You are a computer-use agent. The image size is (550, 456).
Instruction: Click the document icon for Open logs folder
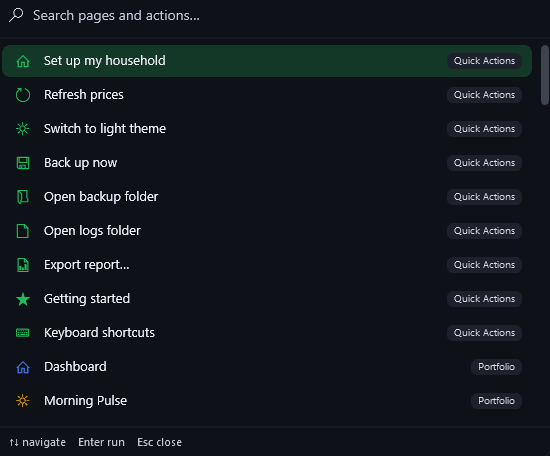23,231
